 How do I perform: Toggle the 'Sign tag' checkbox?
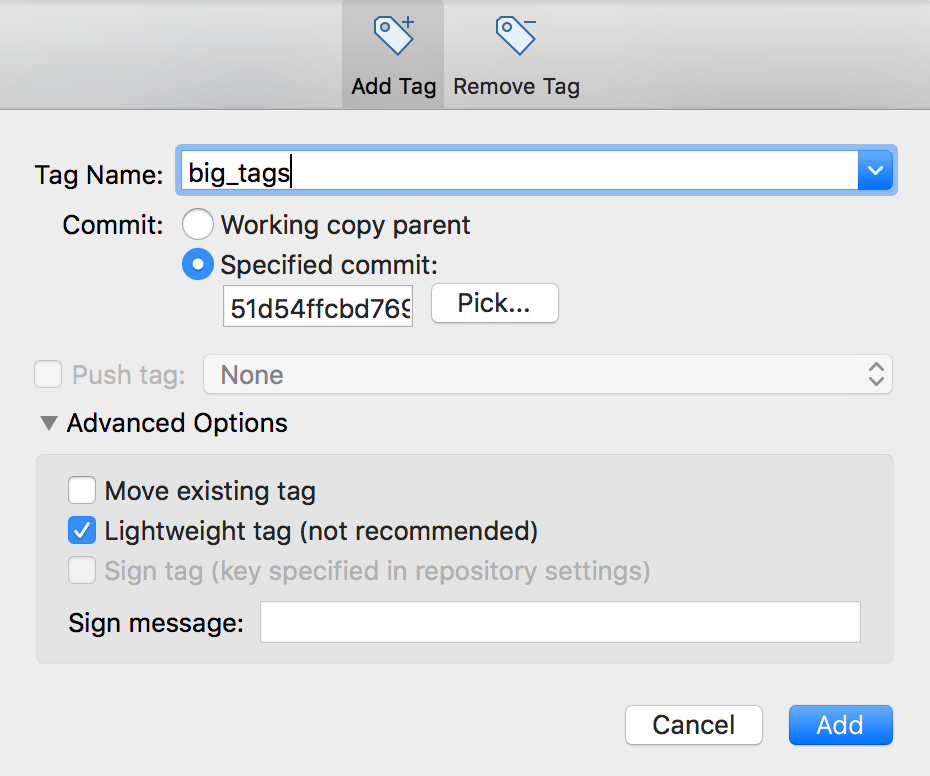click(x=83, y=571)
